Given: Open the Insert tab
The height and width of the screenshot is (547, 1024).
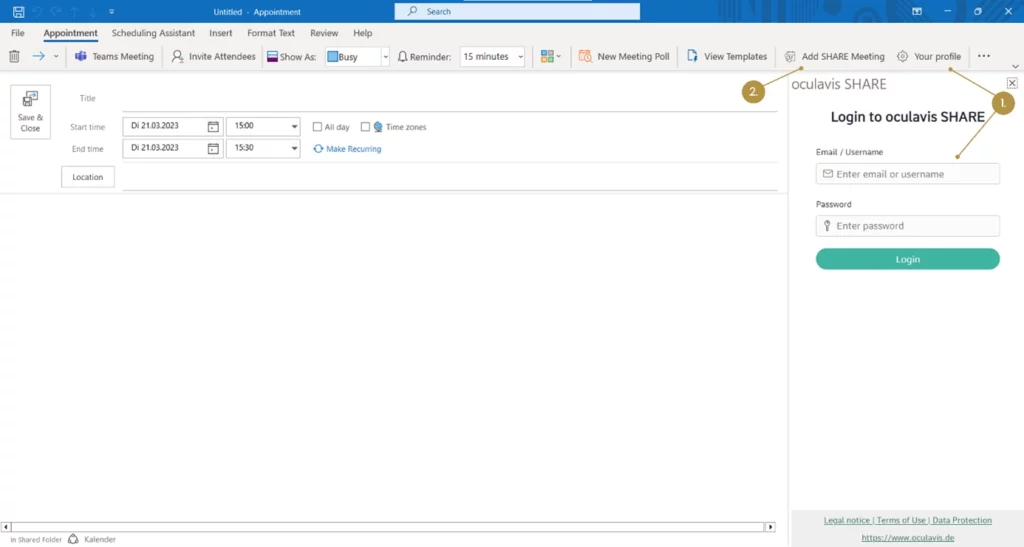Looking at the screenshot, I should coord(221,33).
